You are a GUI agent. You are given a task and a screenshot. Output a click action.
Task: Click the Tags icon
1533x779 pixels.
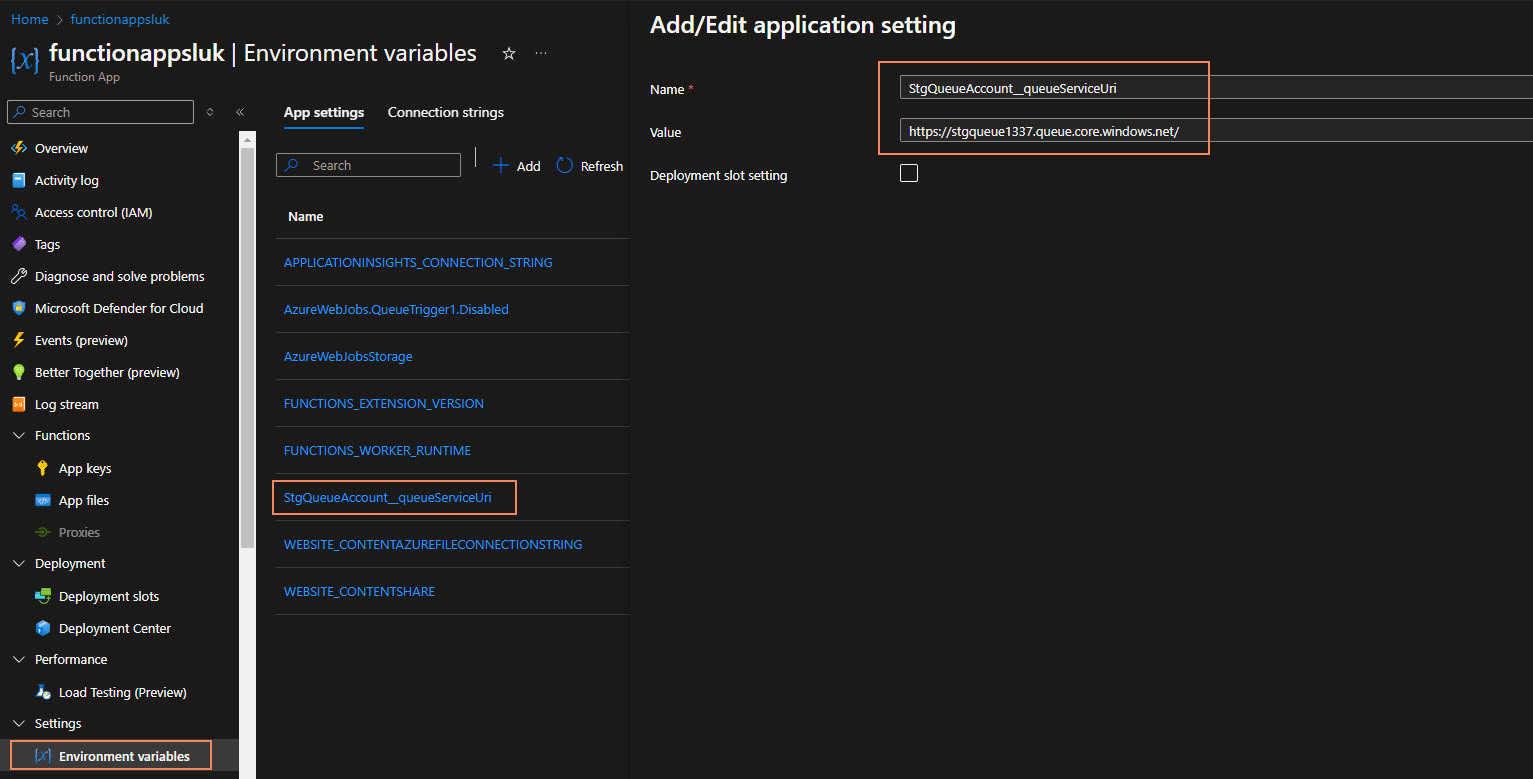pos(18,244)
